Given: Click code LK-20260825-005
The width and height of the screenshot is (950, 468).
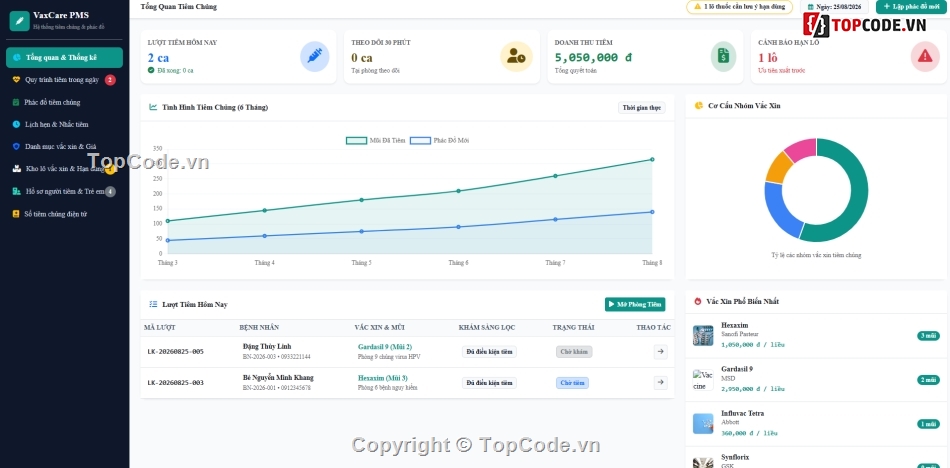Looking at the screenshot, I should (176, 352).
